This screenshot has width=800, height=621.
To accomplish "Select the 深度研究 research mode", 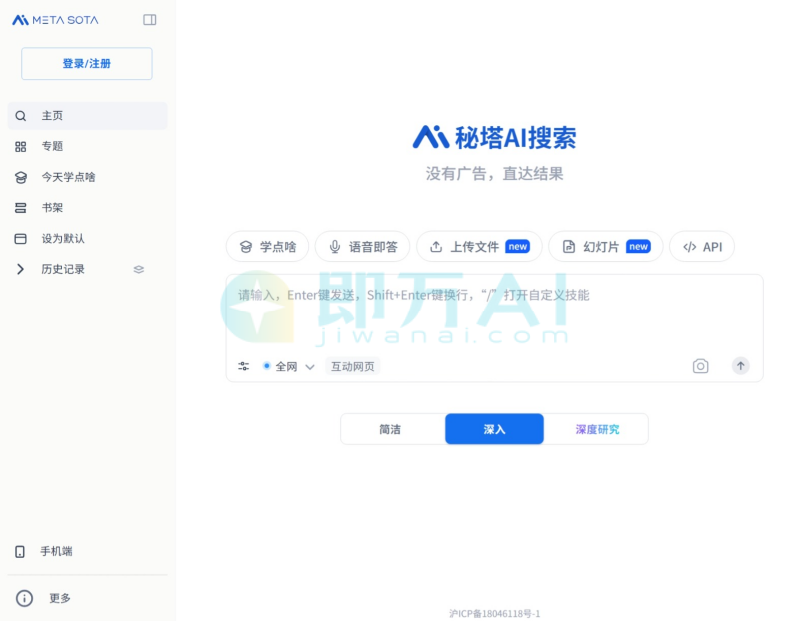I will [597, 428].
